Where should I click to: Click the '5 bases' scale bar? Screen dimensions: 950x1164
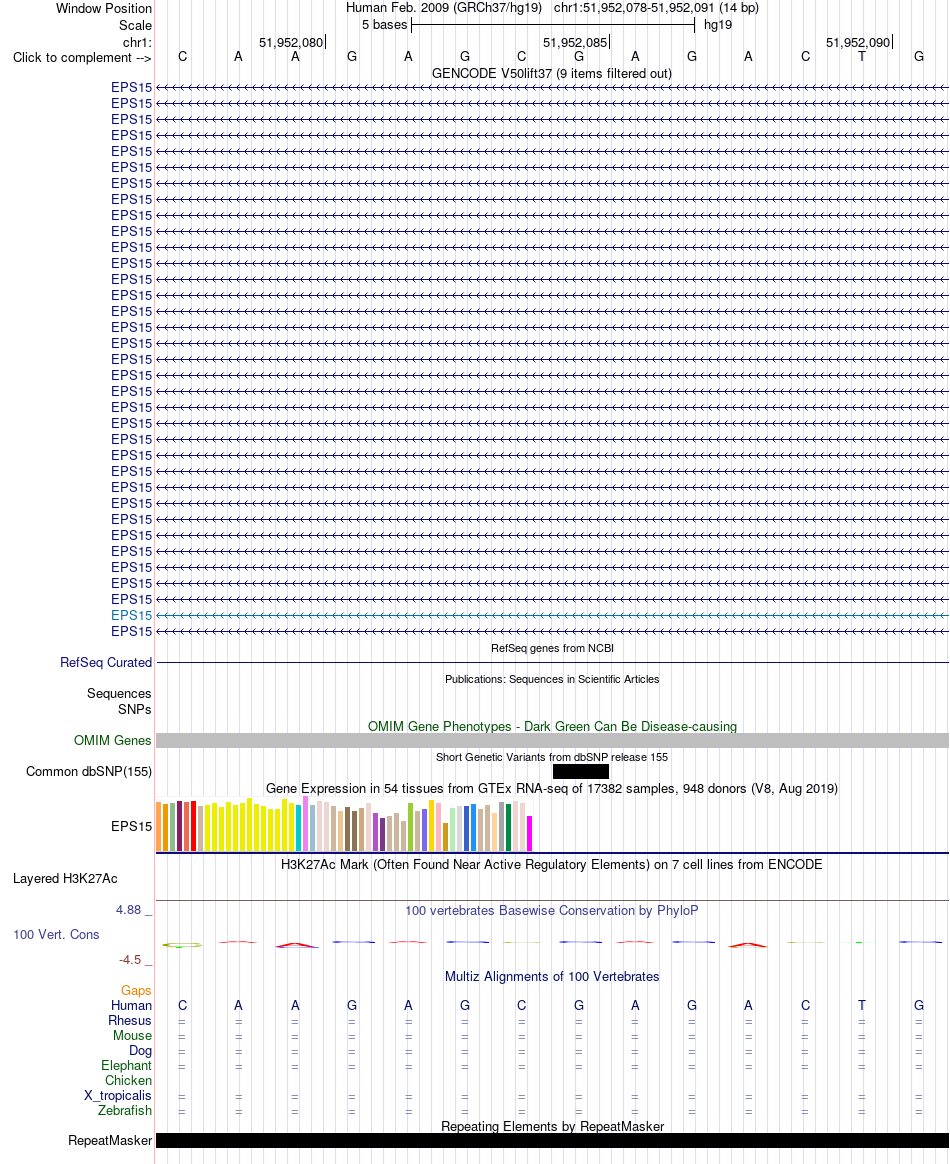point(552,24)
